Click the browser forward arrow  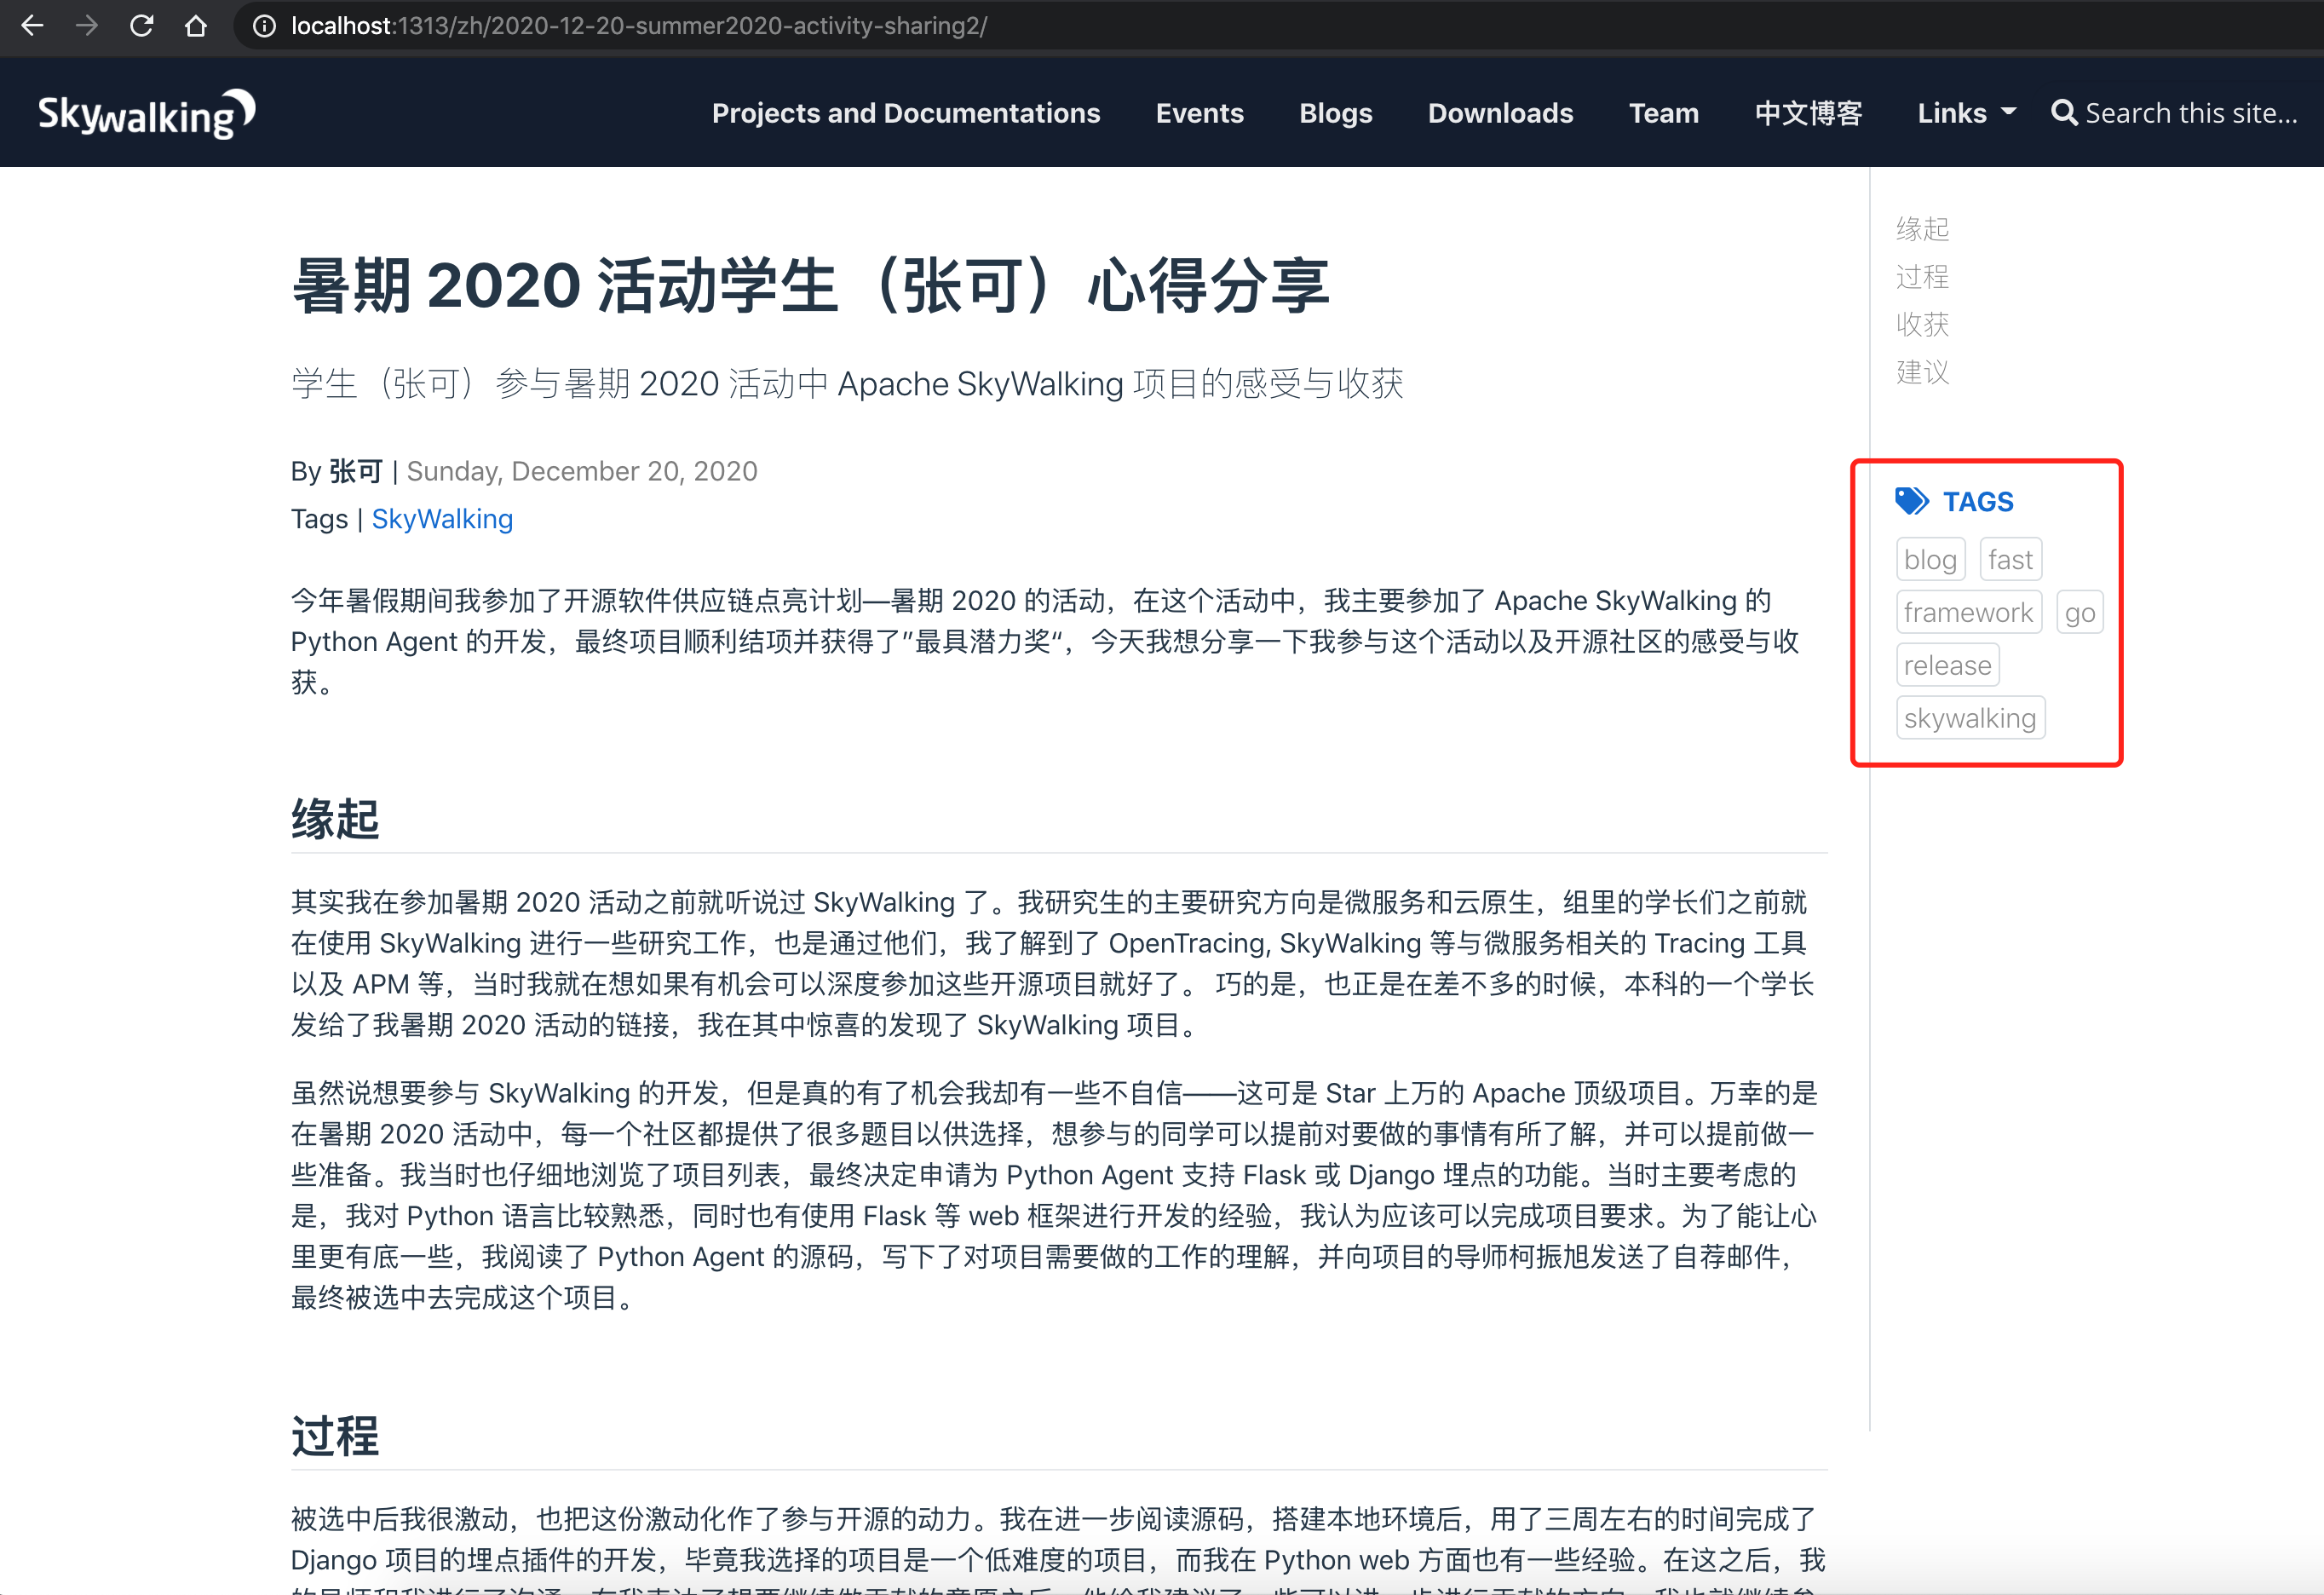pyautogui.click(x=87, y=26)
